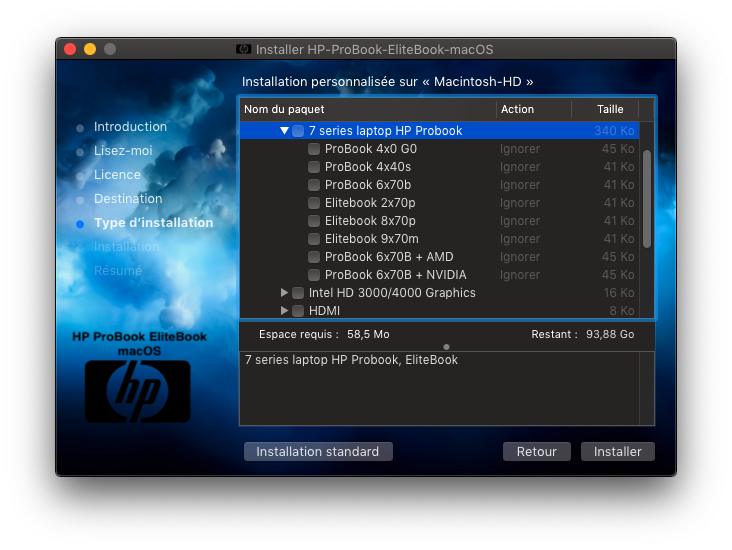Click the Ignorer action for ProBook 4x40s
Image resolution: width=732 pixels, height=550 pixels.
(520, 167)
